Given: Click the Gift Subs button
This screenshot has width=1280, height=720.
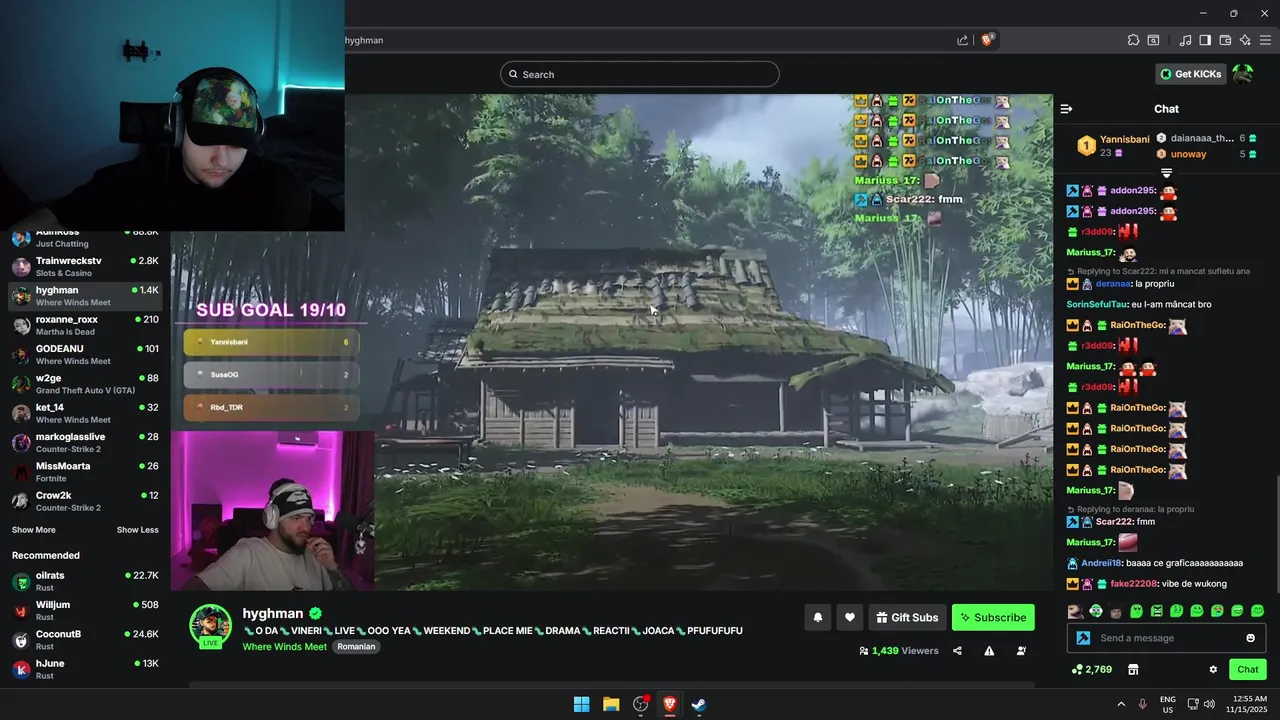Looking at the screenshot, I should click(x=907, y=617).
